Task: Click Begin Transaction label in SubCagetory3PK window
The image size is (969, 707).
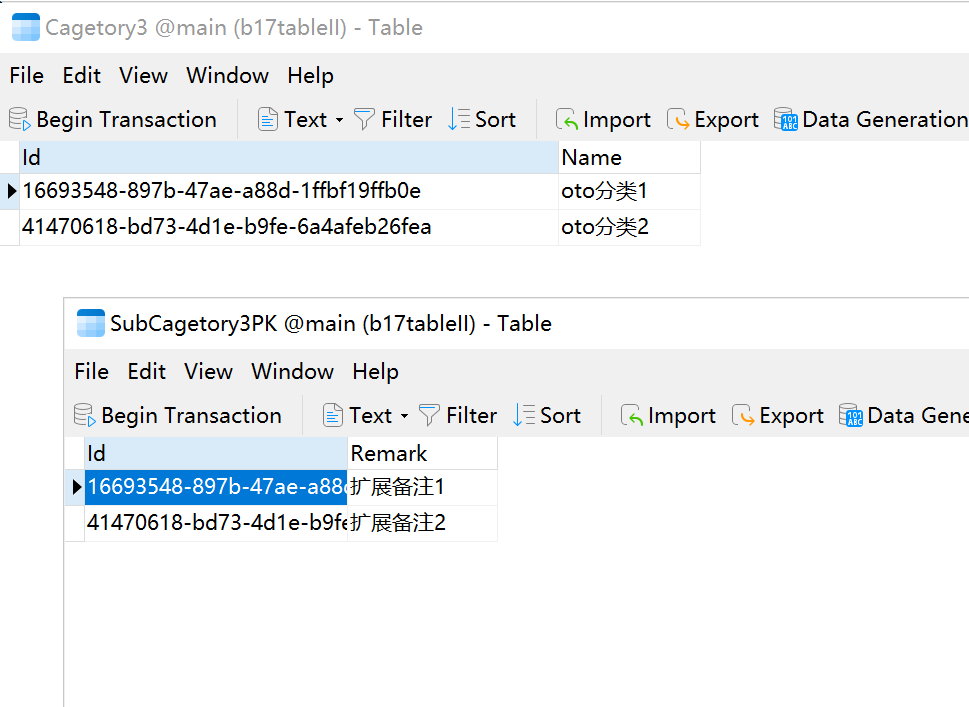Action: (191, 415)
